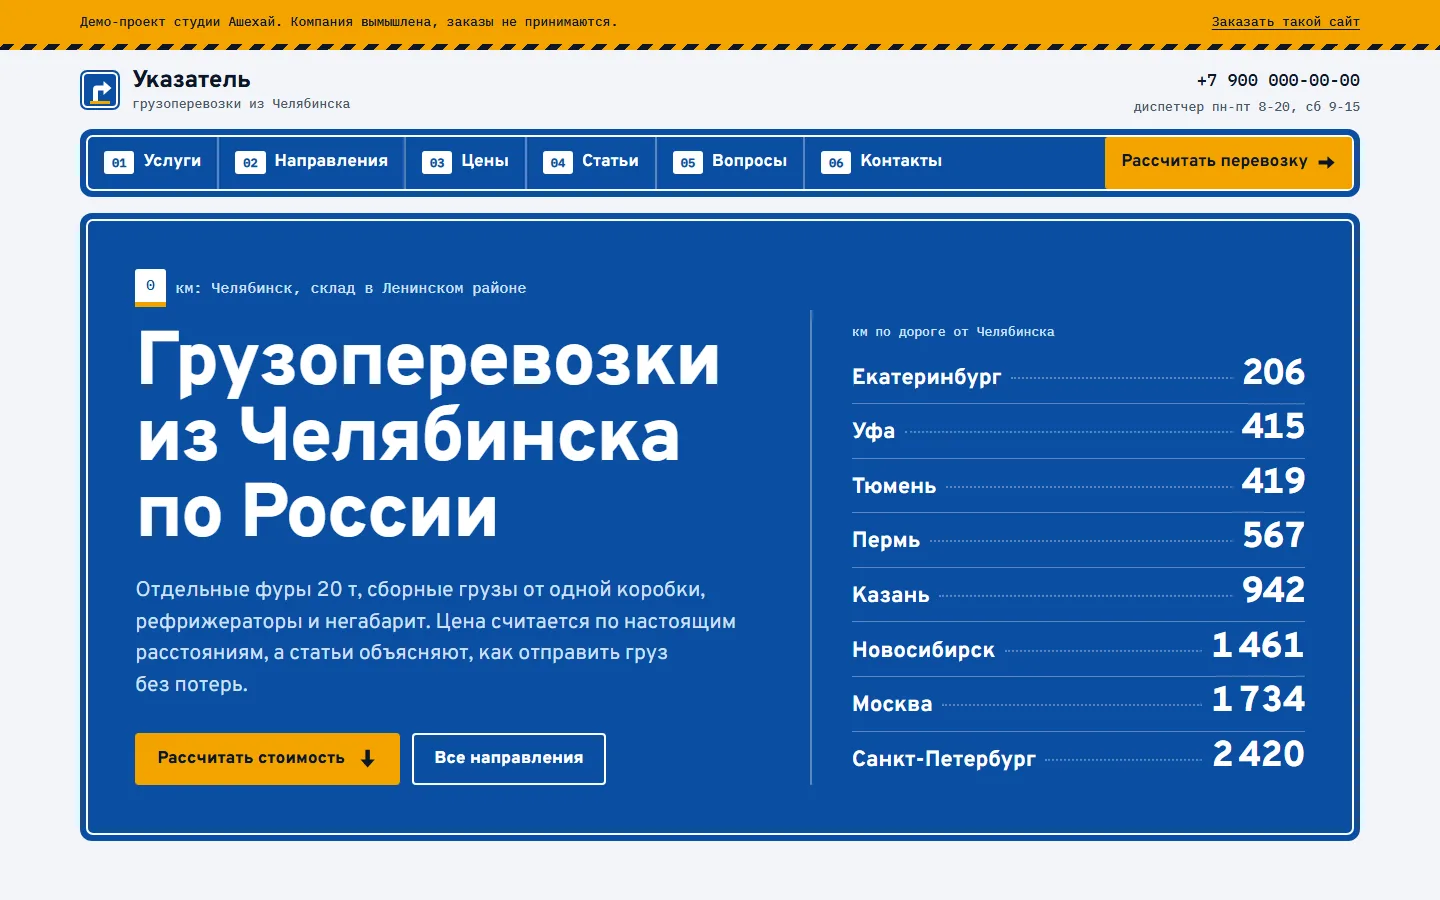Click the caption км по дороге от Челябинска
Viewport: 1440px width, 900px height.
pos(953,332)
